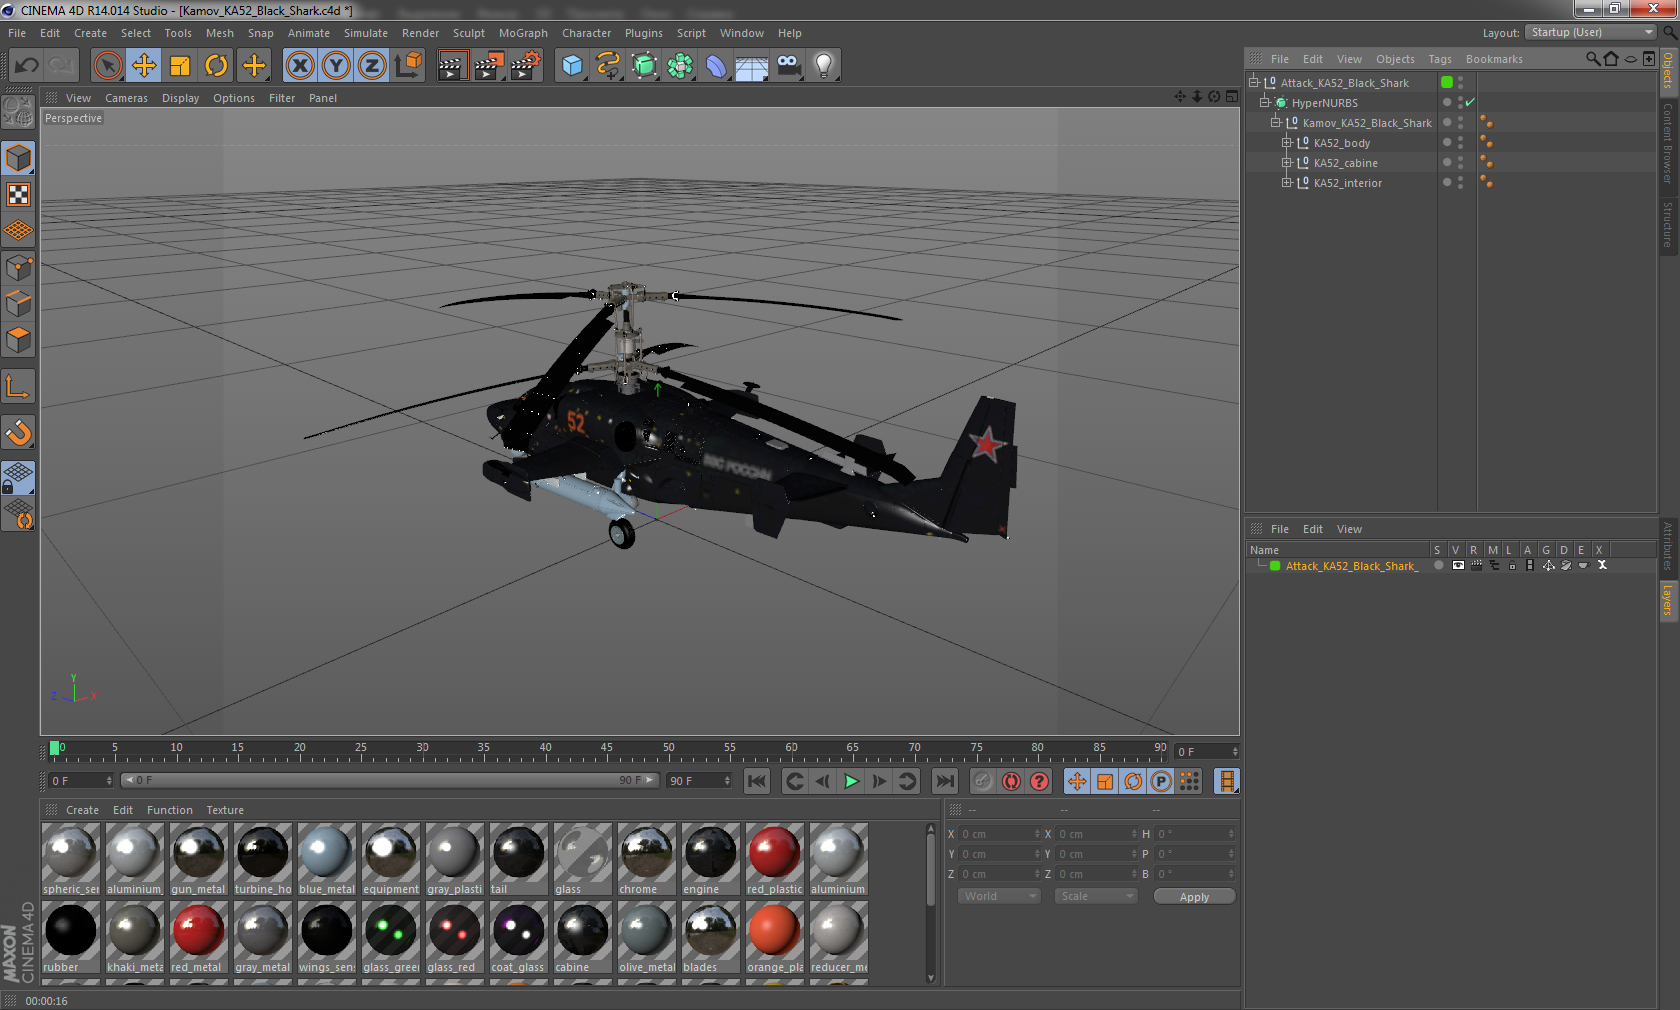
Task: Add a Floor environment object
Action: coord(752,66)
